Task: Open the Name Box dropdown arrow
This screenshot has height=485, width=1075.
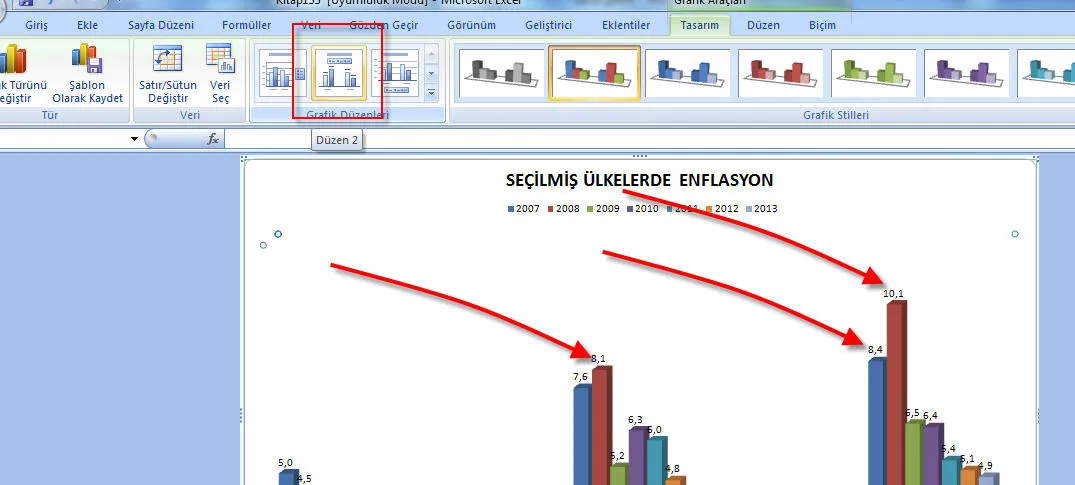Action: pos(135,139)
